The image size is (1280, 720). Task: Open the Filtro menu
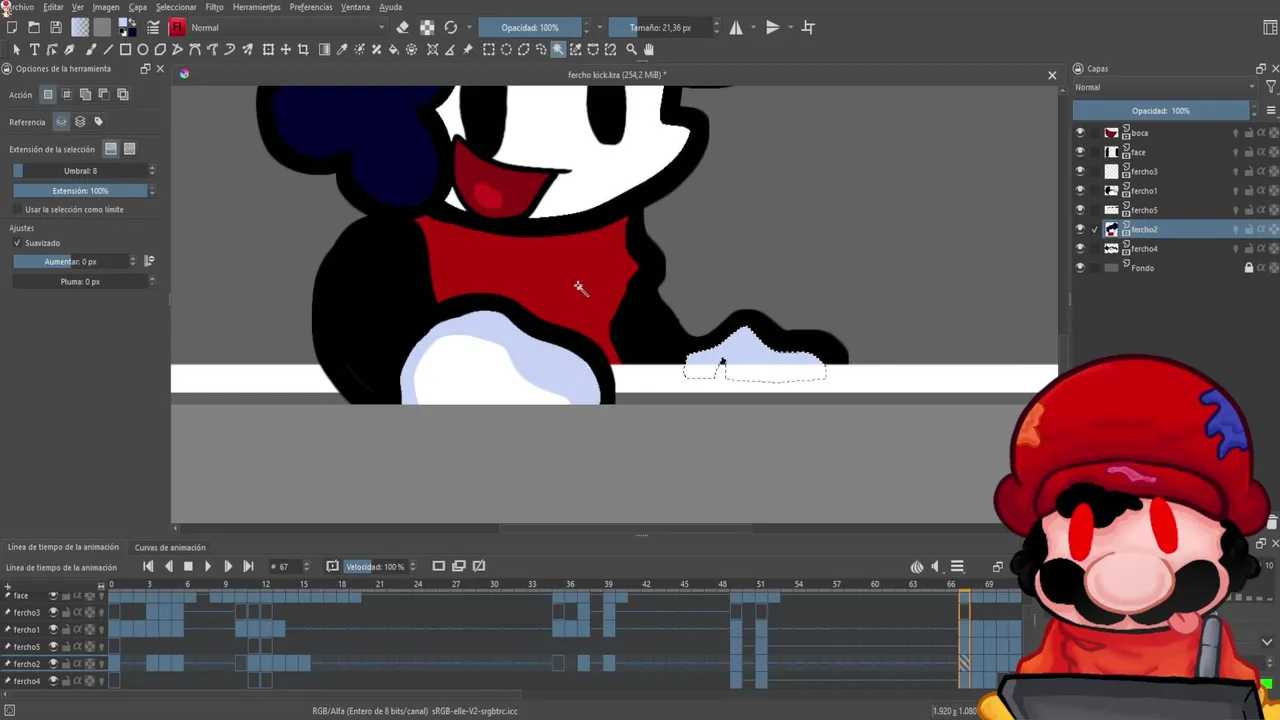[x=214, y=7]
